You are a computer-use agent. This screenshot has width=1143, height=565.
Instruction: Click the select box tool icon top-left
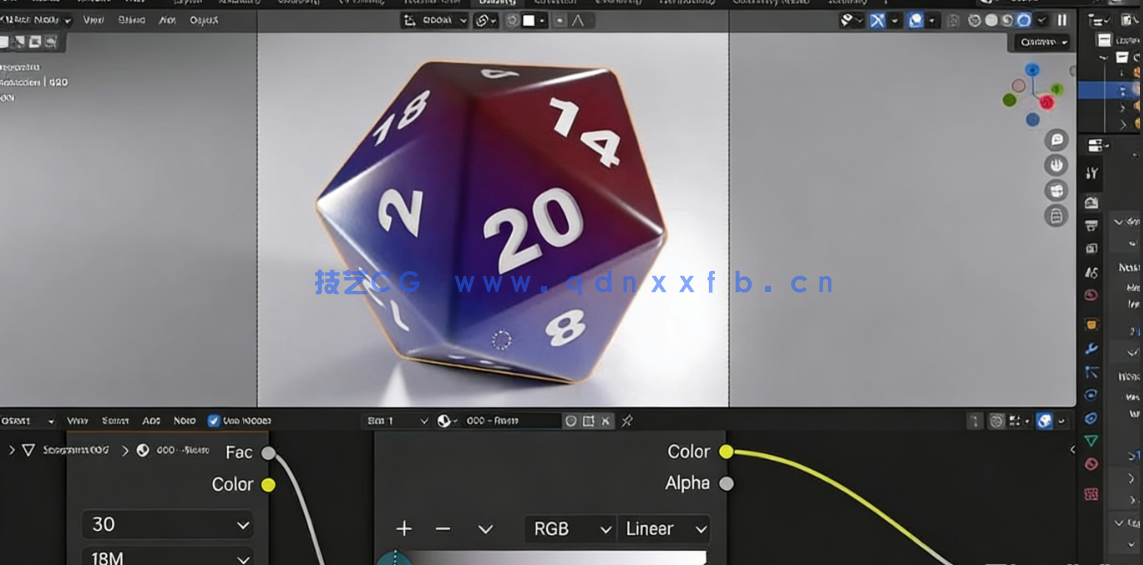tap(5, 42)
